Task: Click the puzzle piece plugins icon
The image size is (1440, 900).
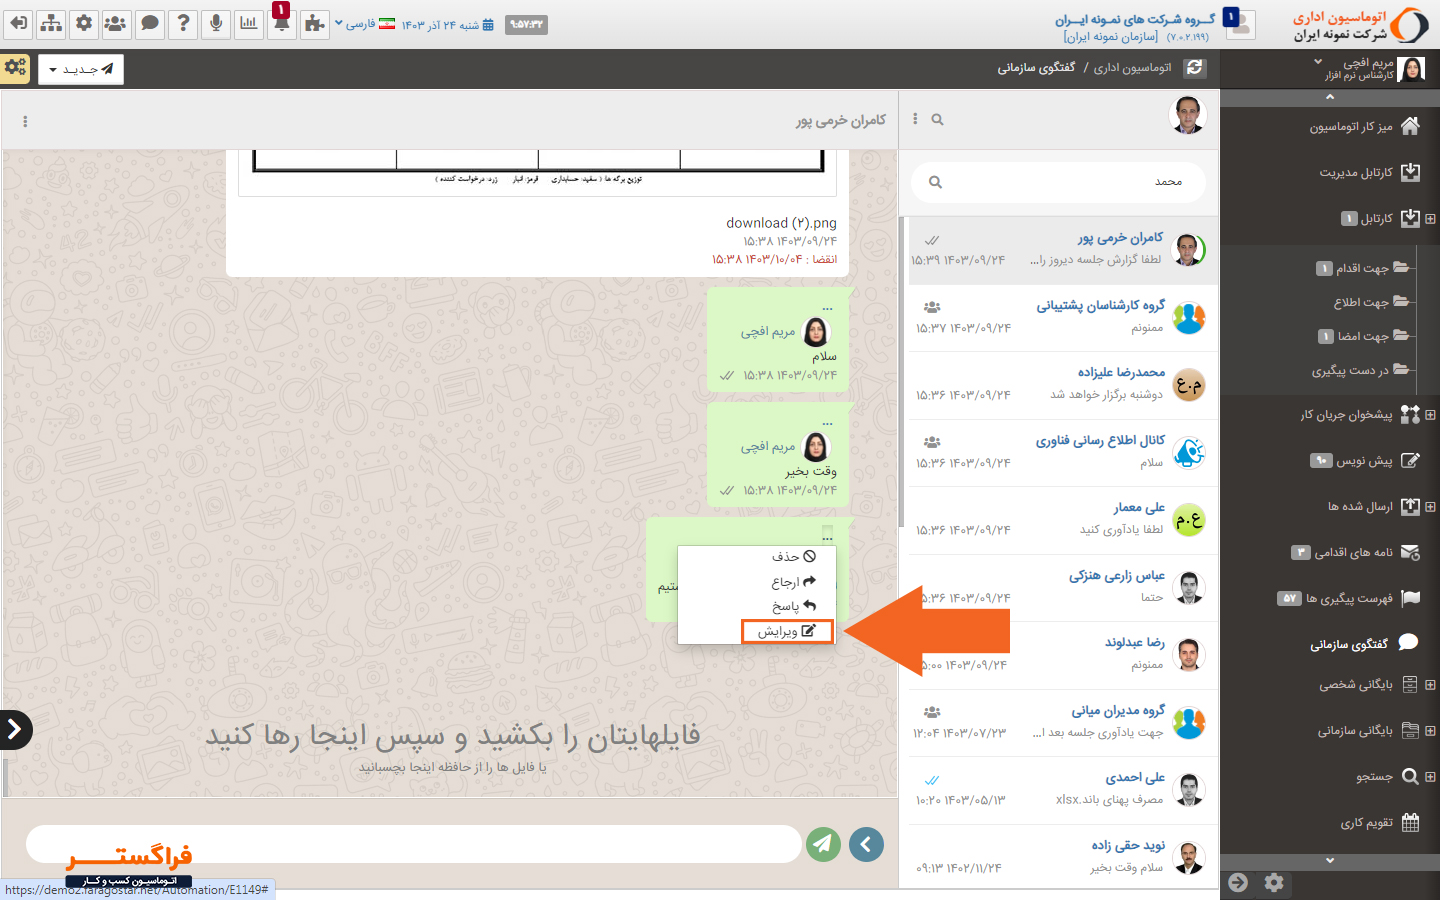Action: click(315, 23)
